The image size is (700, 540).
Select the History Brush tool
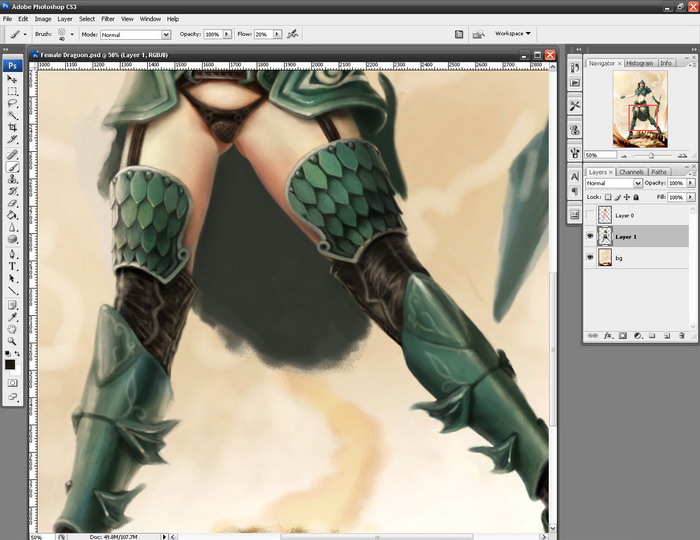12,191
